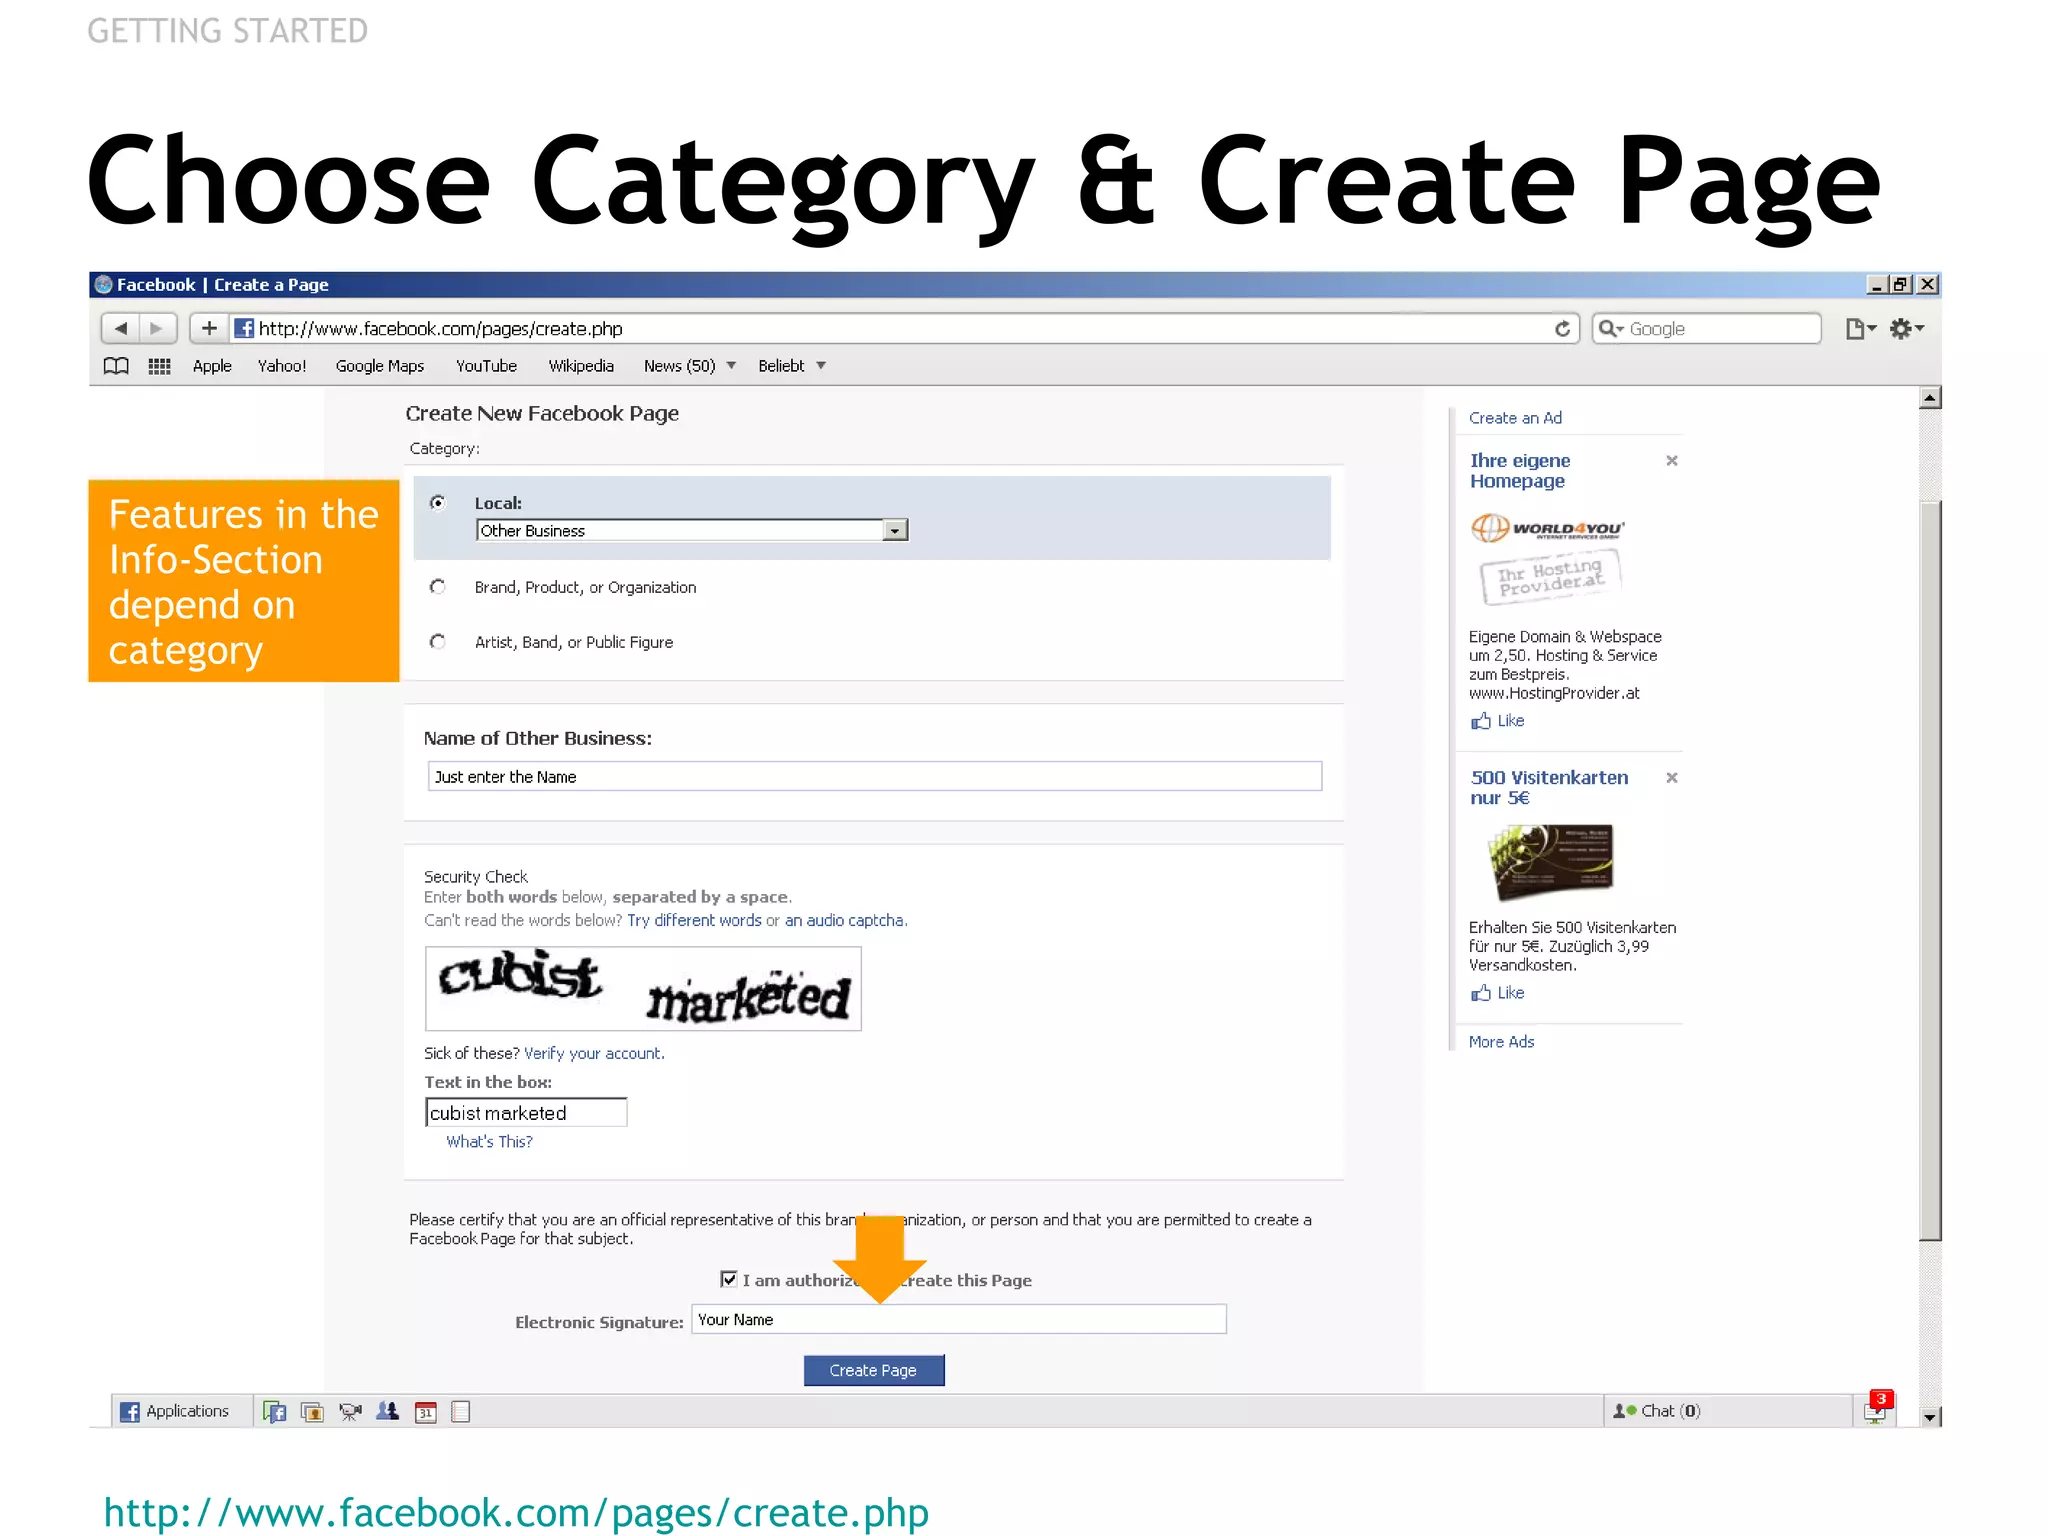2048x1536 pixels.
Task: Click the scrollbar down arrow
Action: (1930, 1416)
